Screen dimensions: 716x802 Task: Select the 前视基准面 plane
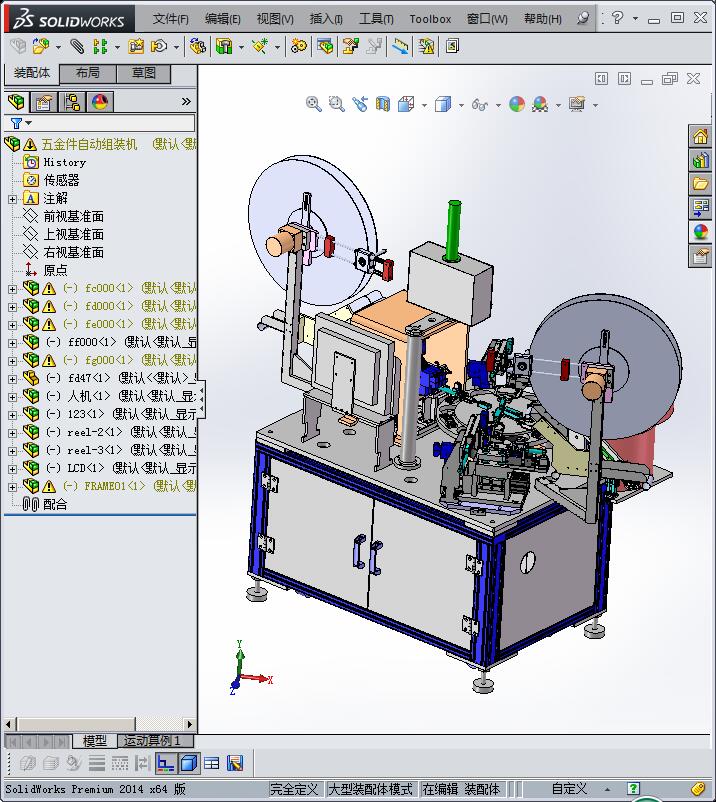pyautogui.click(x=74, y=216)
